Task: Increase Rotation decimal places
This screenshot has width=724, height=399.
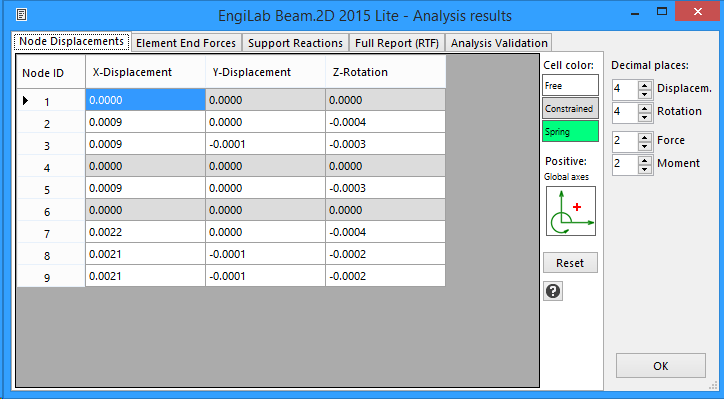Action: click(645, 108)
